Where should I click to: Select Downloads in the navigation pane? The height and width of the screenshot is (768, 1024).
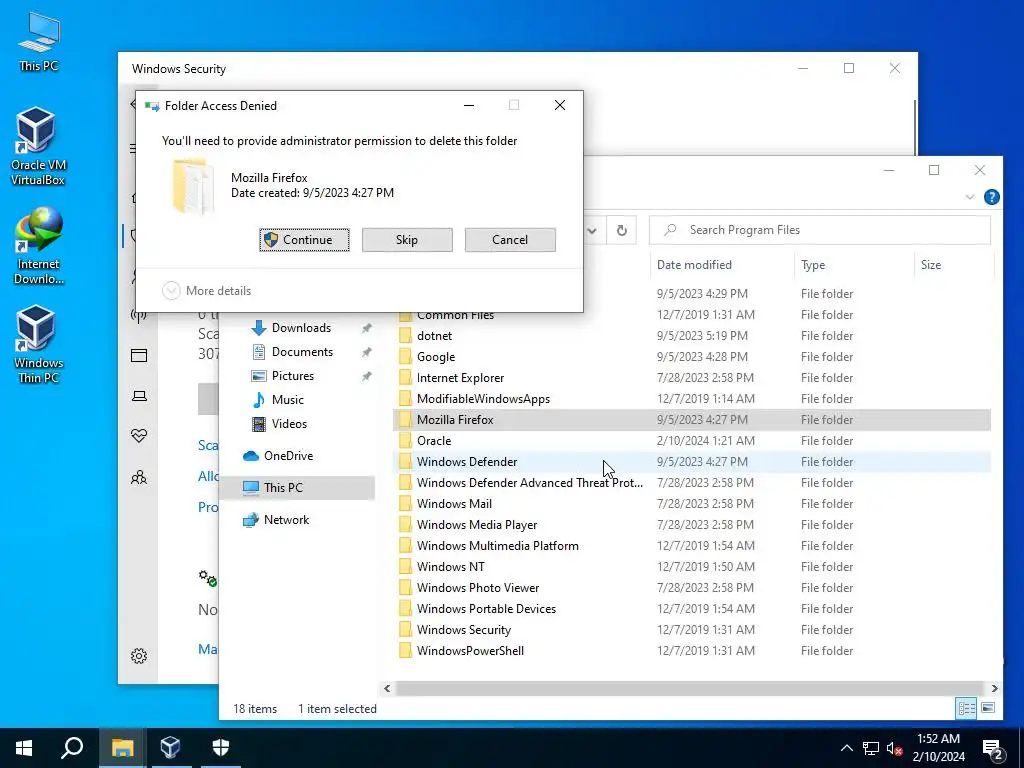coord(301,328)
